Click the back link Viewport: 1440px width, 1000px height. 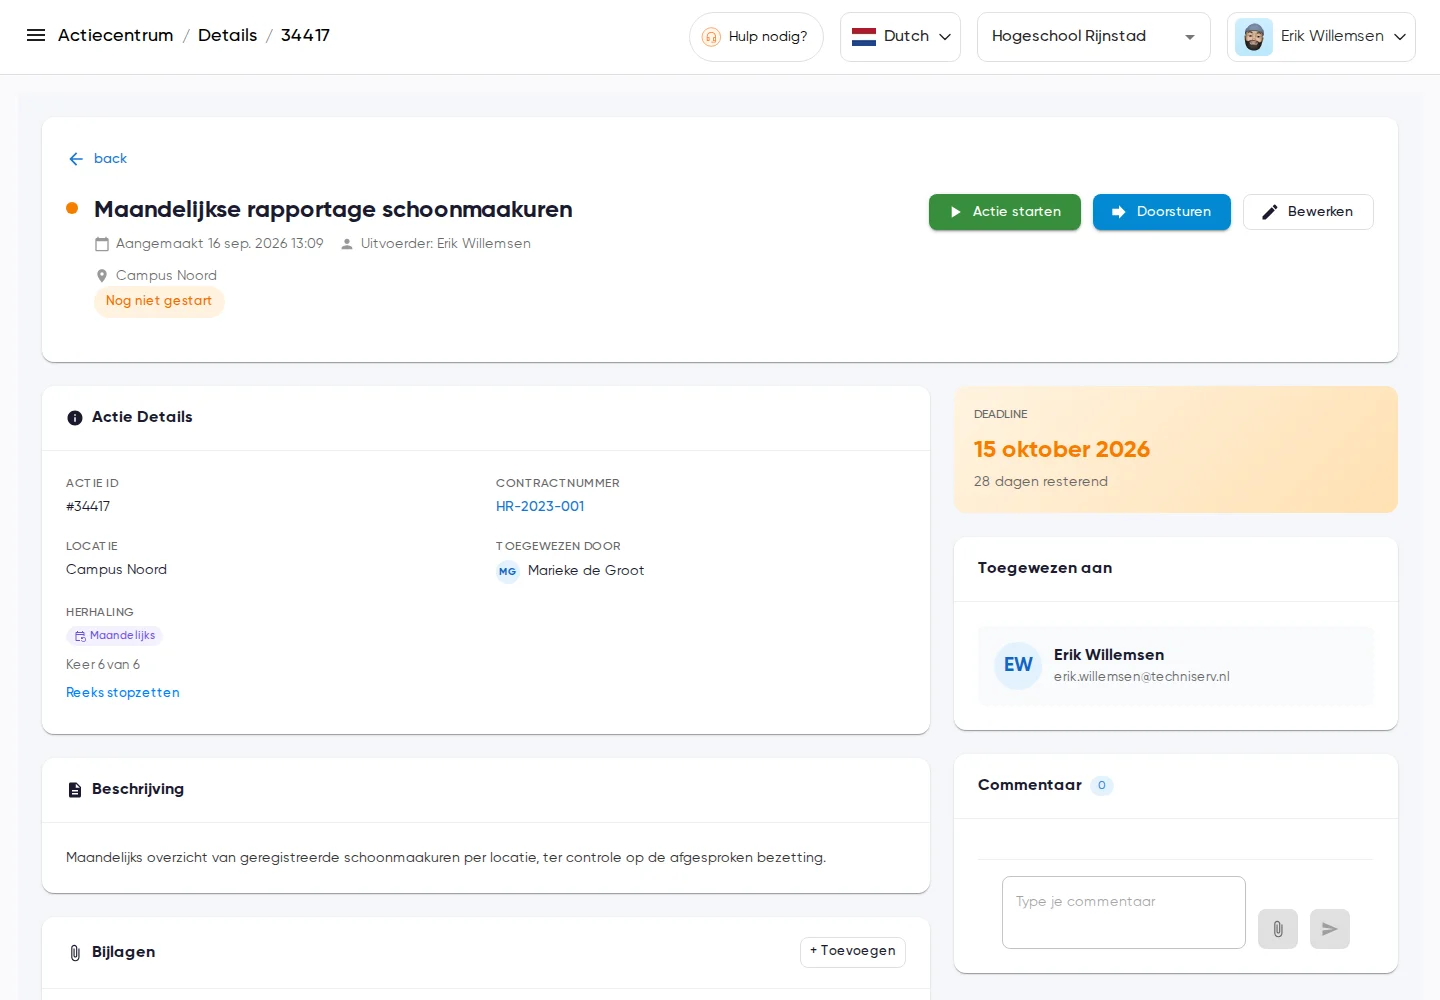tap(110, 159)
